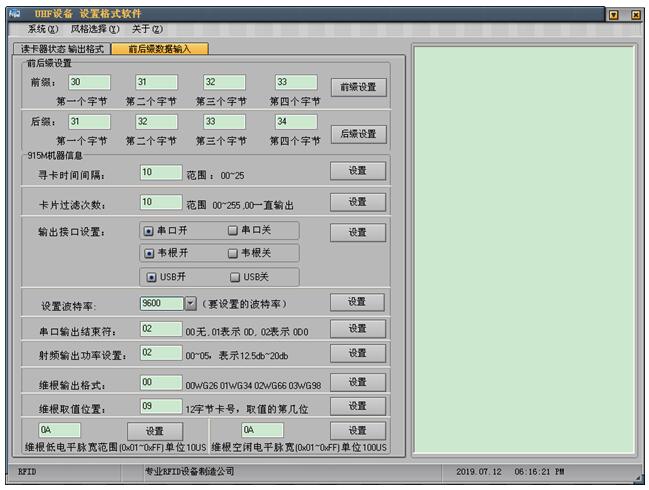Viewport: 649px width, 490px height.
Task: Minimize the window using title bar button
Action: [613, 15]
